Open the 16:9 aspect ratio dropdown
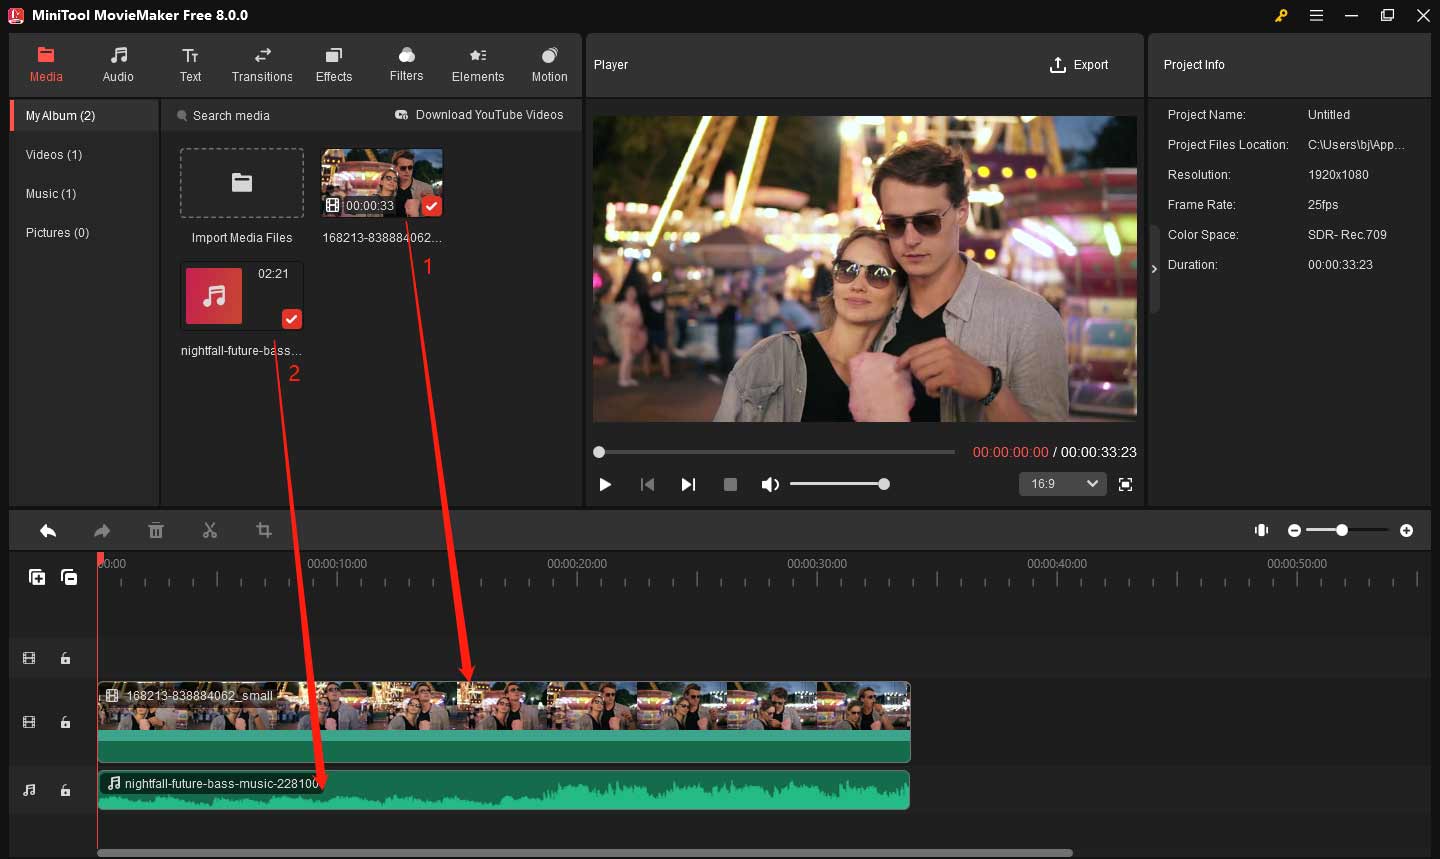 click(1062, 484)
